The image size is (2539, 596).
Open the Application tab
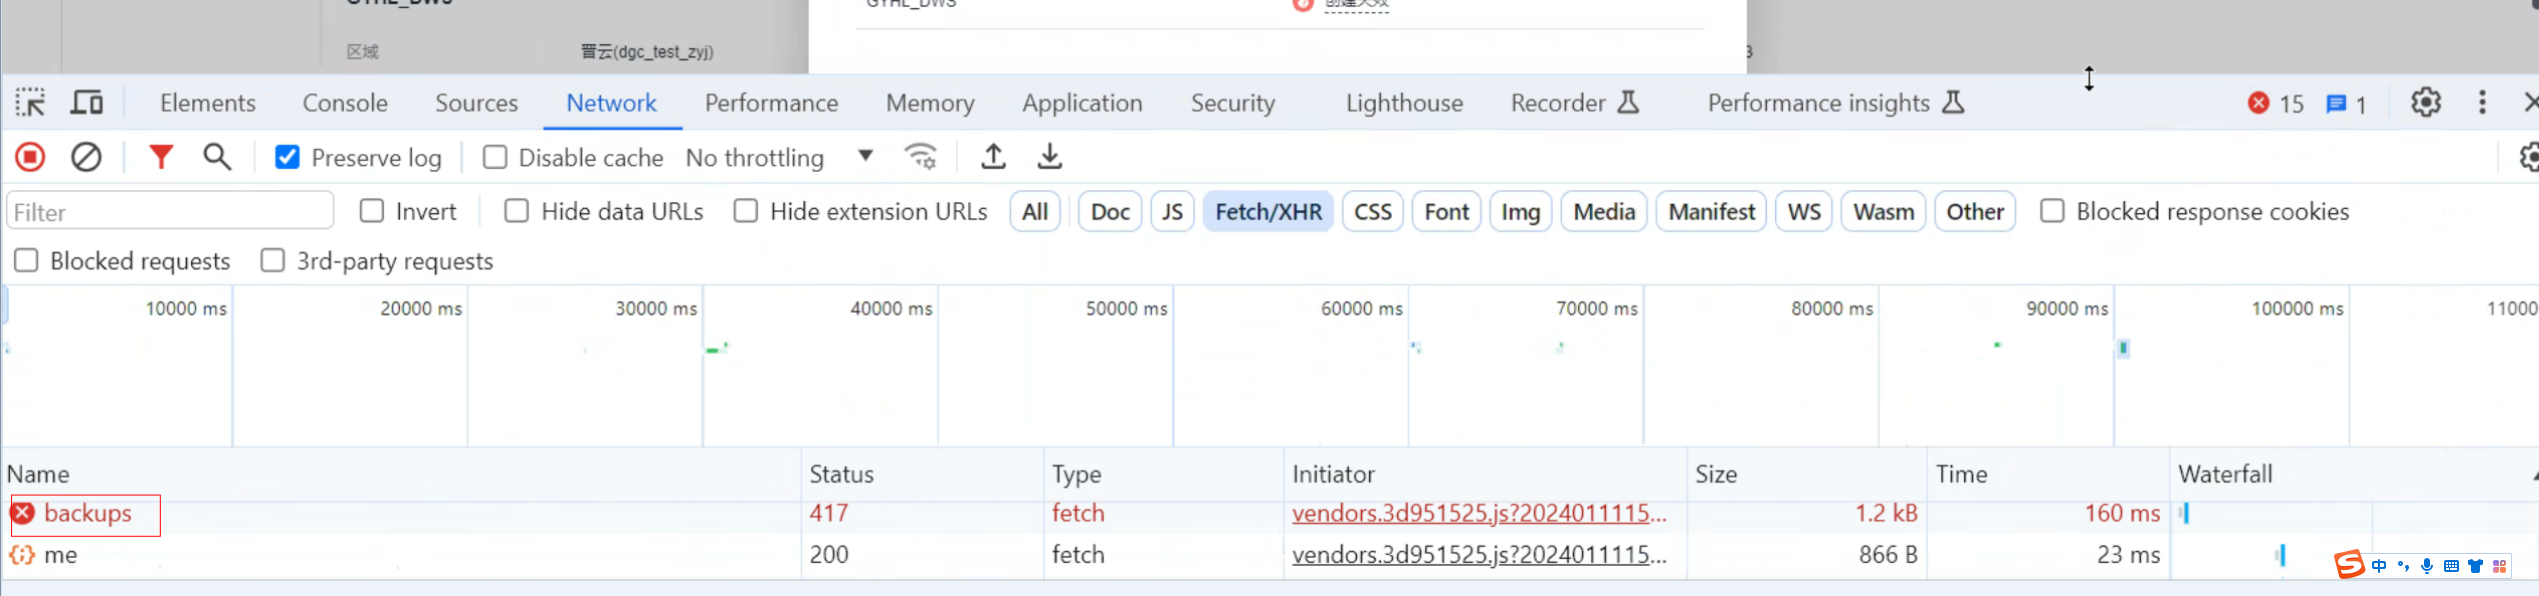[x=1082, y=103]
